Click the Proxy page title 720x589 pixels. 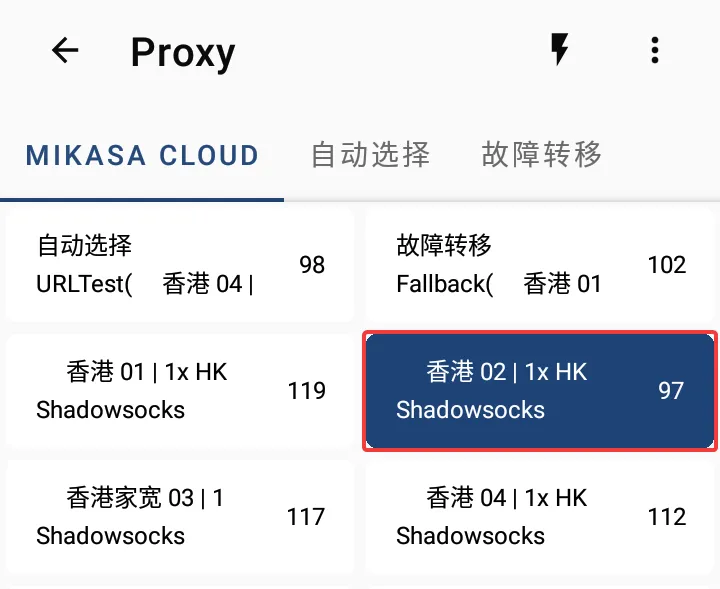tap(183, 53)
